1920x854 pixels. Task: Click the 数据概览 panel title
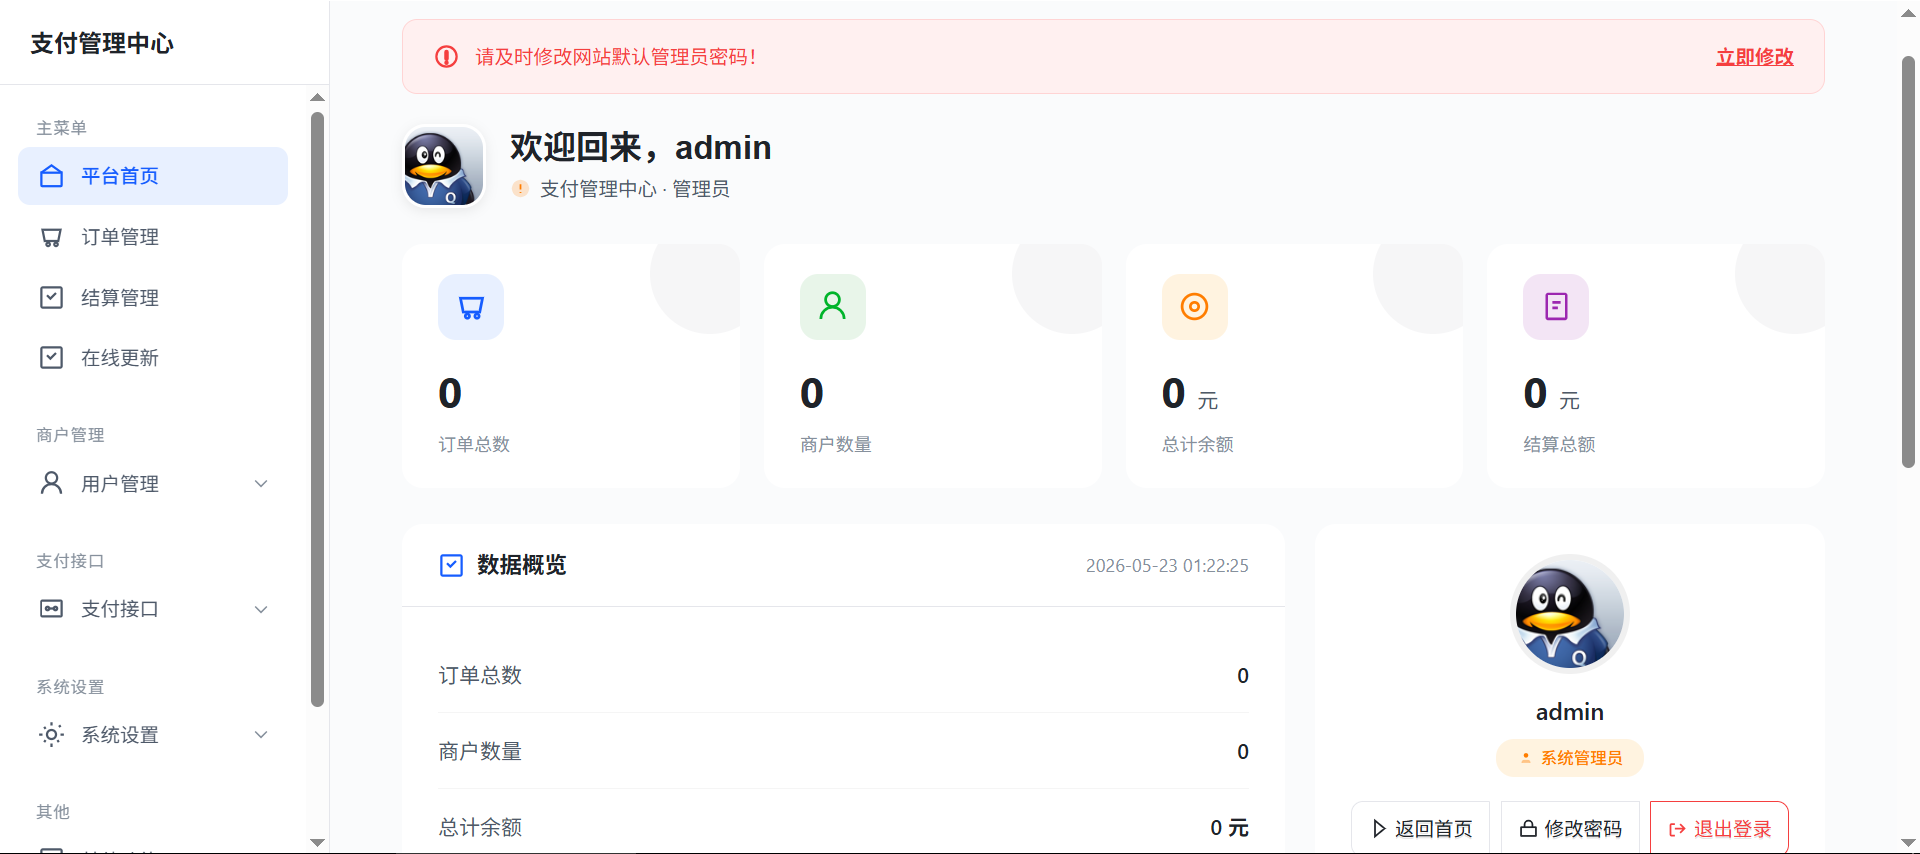(522, 565)
